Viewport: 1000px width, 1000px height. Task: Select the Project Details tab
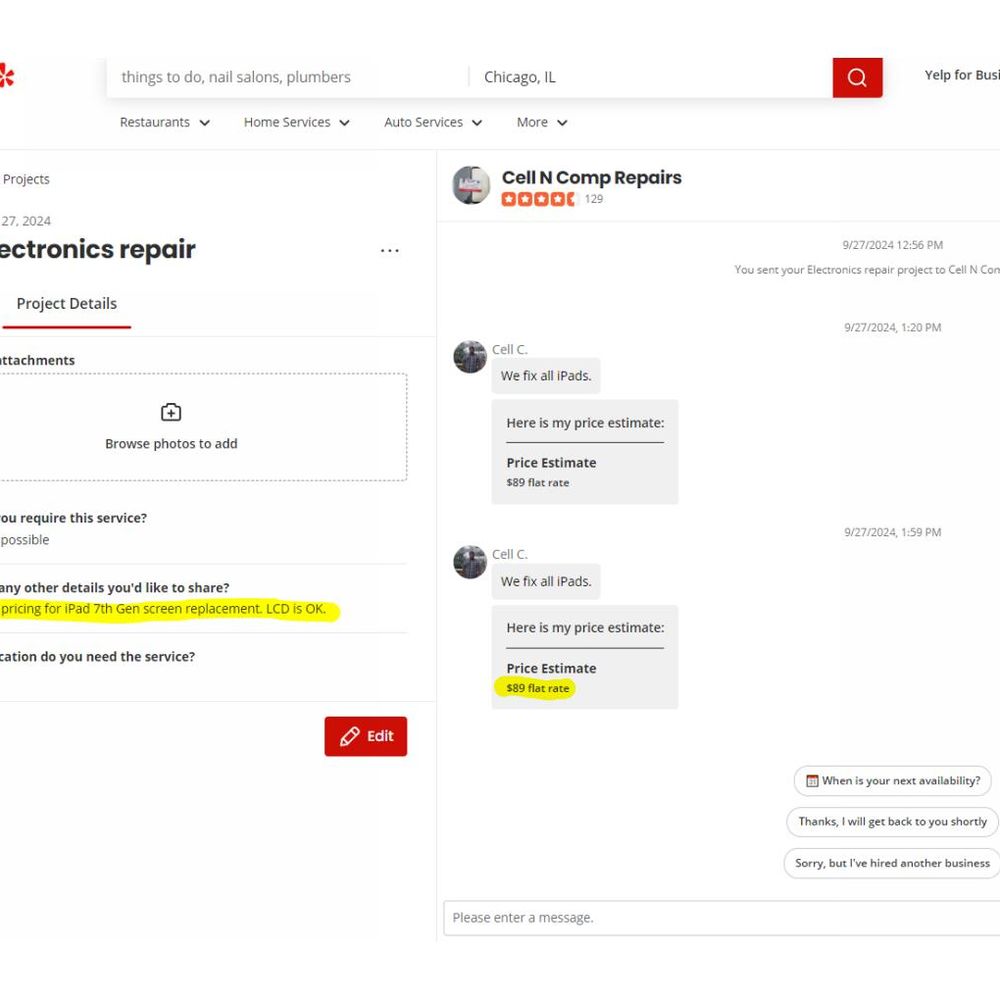[66, 304]
